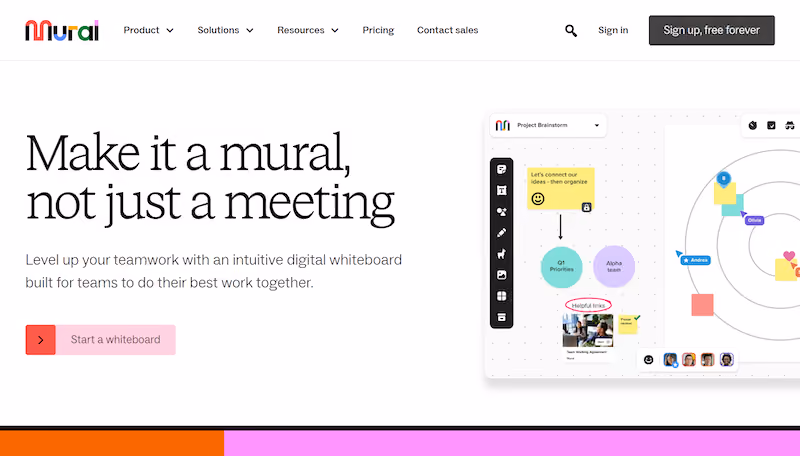Click the red arrow next to Start a whiteboard
The width and height of the screenshot is (800, 456).
pos(41,340)
